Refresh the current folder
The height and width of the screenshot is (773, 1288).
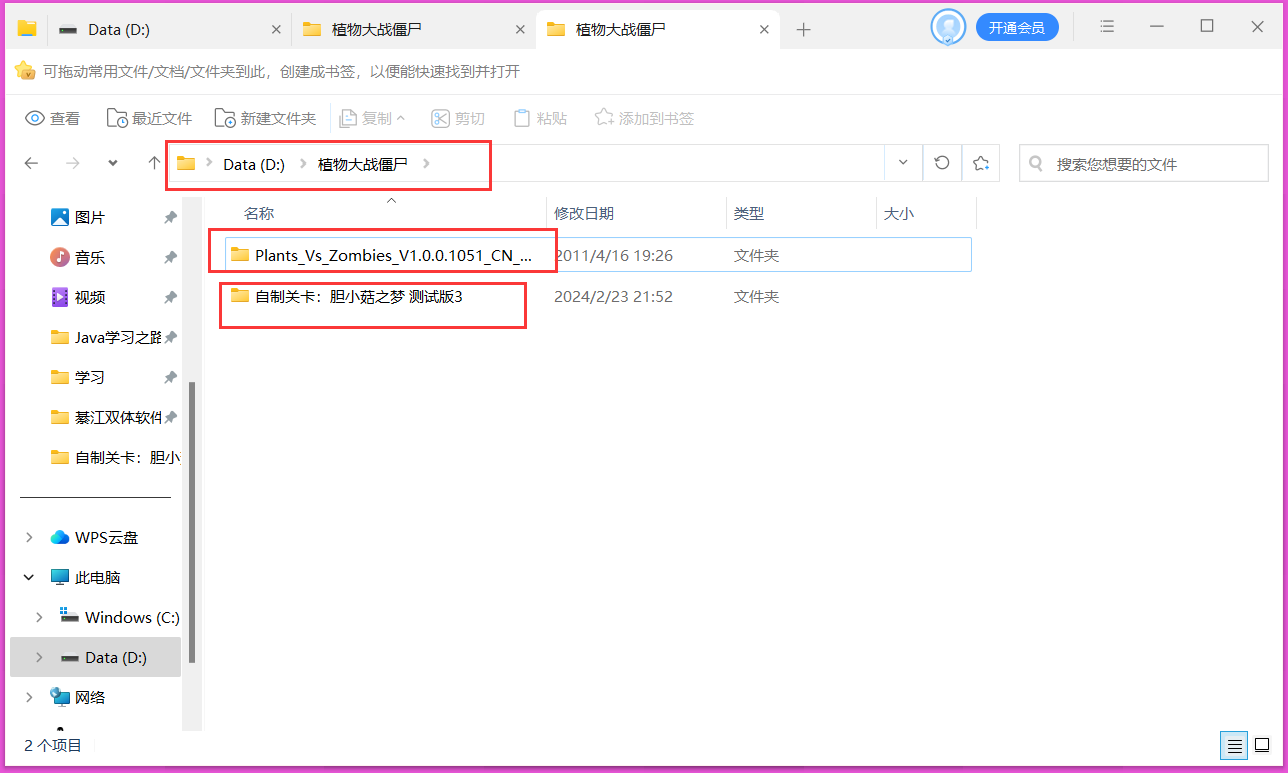coord(941,163)
